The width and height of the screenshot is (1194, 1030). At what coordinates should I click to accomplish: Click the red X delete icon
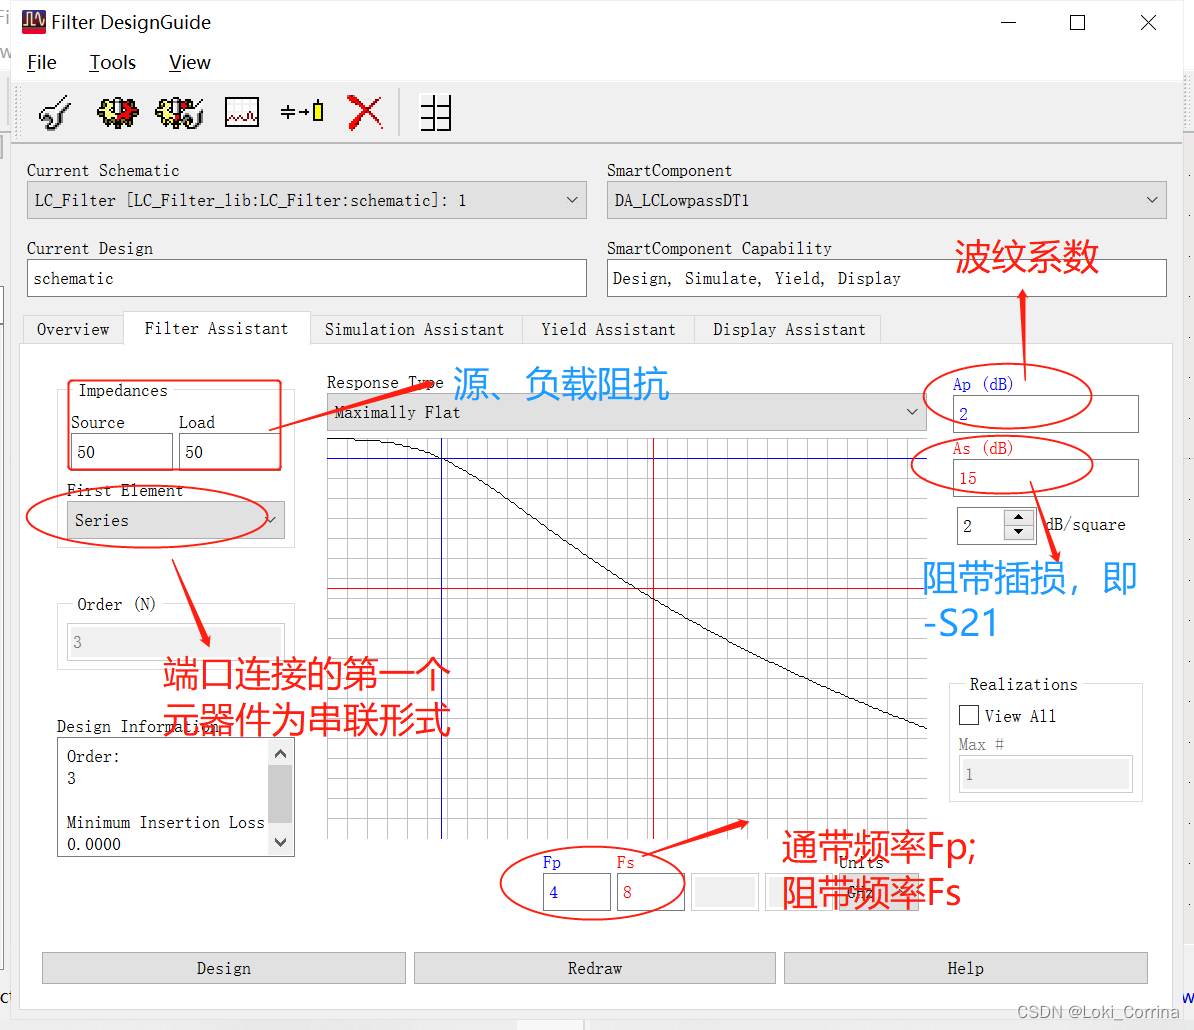click(365, 112)
